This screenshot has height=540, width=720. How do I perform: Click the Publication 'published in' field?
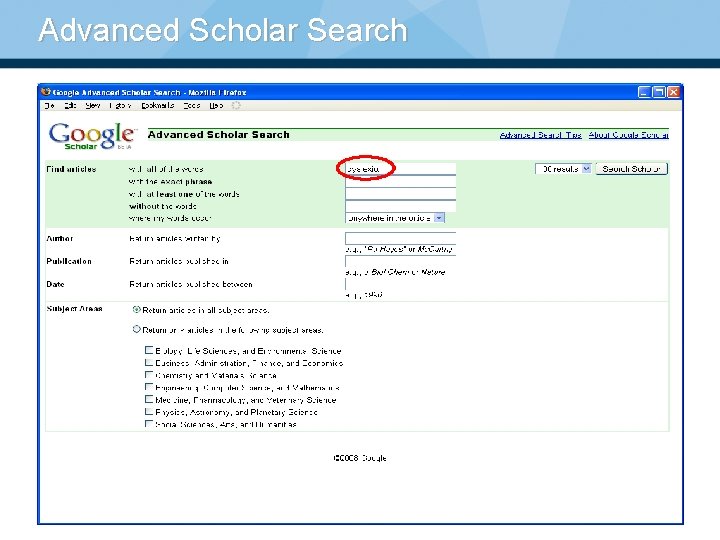pos(400,261)
